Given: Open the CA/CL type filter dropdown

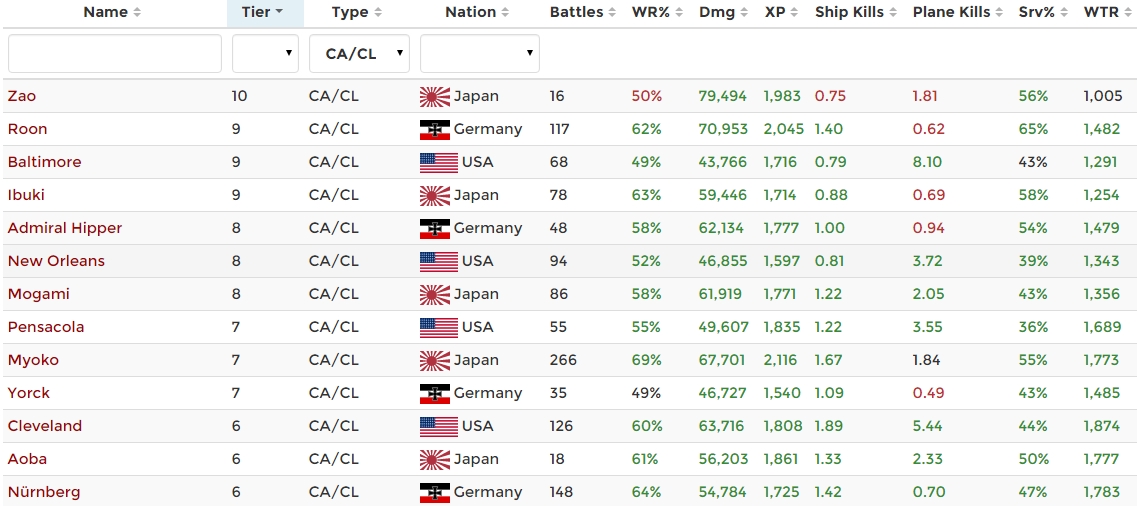Looking at the screenshot, I should point(359,54).
